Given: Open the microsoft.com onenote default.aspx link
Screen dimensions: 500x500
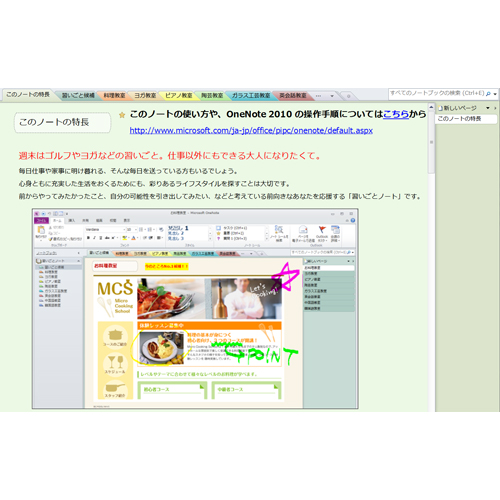Looking at the screenshot, I should 251,130.
